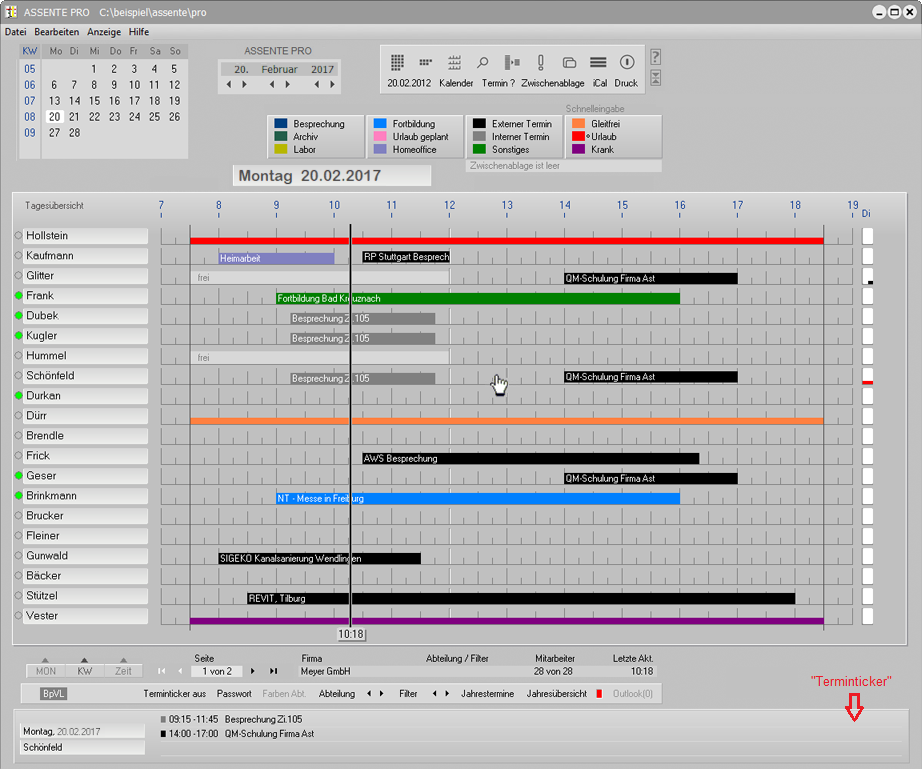Toggle the green marker for Brinkmann
Image resolution: width=922 pixels, height=769 pixels.
[18, 496]
